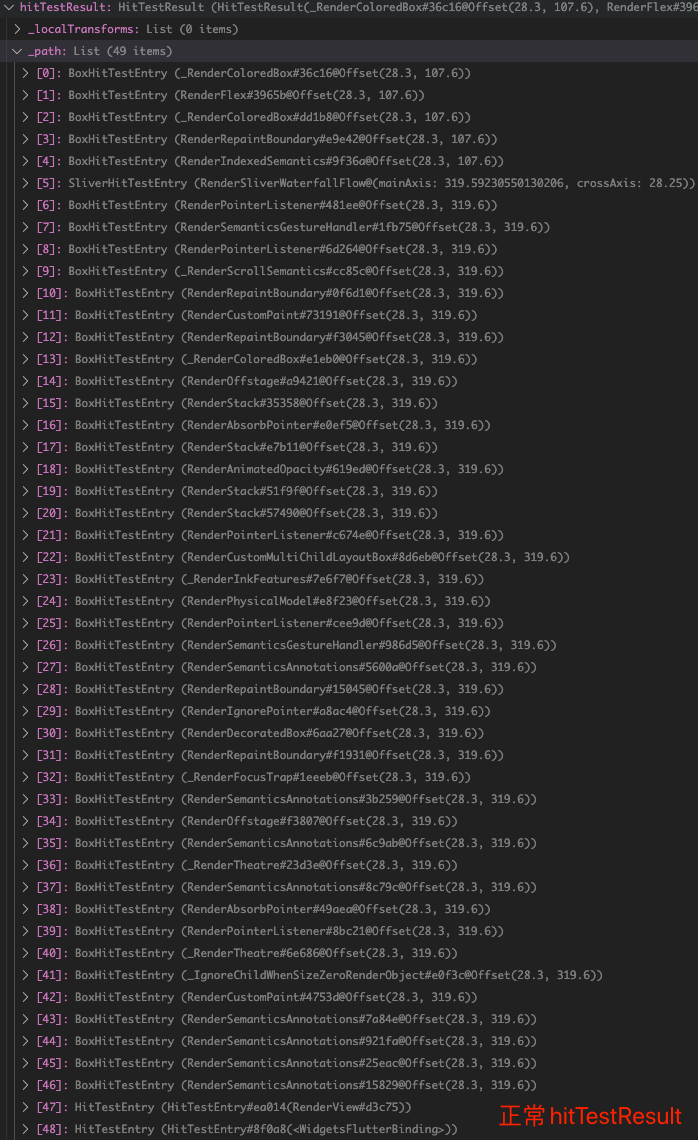
Task: Expand entry [47] HitTestEntry RenderView#d3c75
Action: (x=26, y=1107)
